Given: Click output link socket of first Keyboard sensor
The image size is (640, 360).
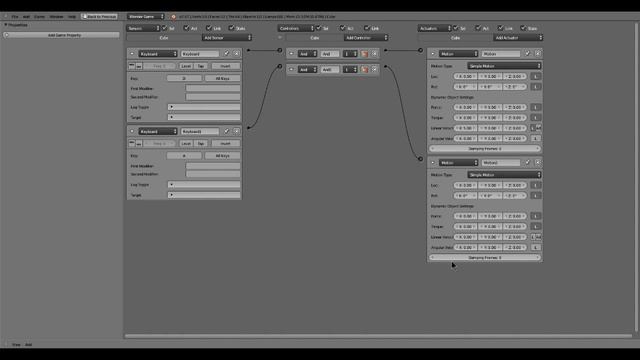Looking at the screenshot, I should point(248,50).
